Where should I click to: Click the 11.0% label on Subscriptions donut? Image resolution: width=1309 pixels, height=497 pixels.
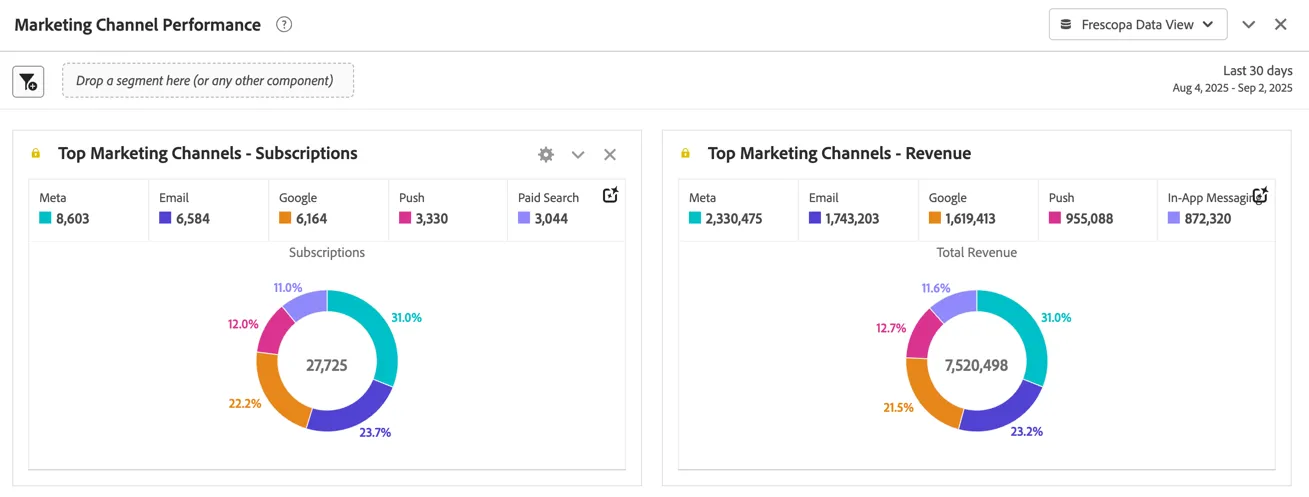[x=287, y=288]
